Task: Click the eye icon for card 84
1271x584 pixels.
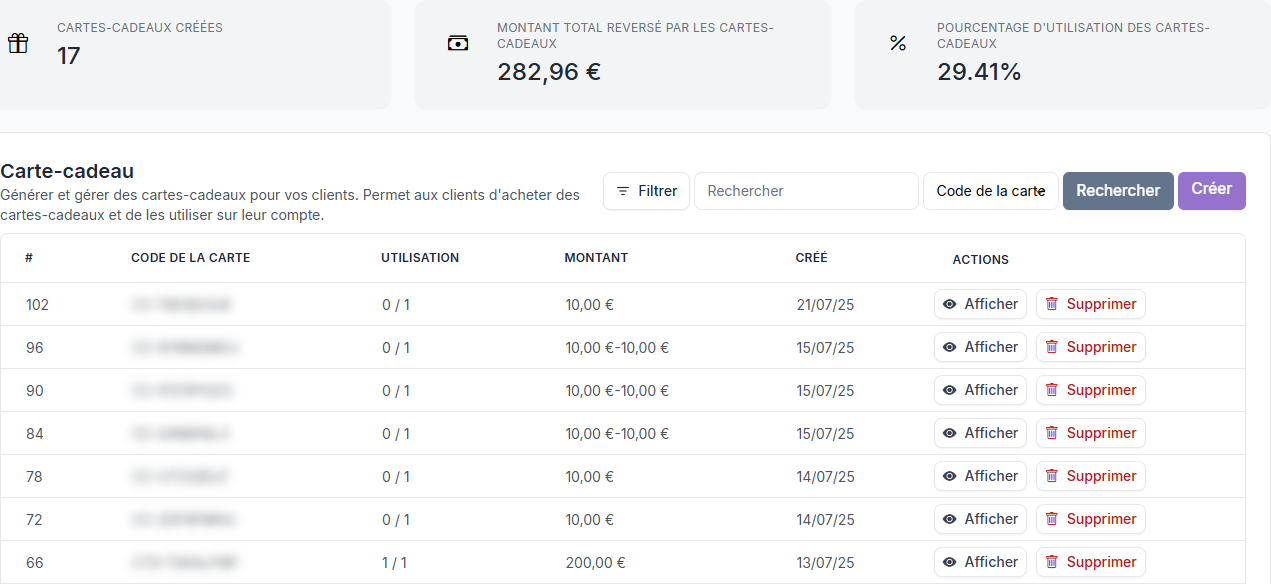Action: point(950,433)
